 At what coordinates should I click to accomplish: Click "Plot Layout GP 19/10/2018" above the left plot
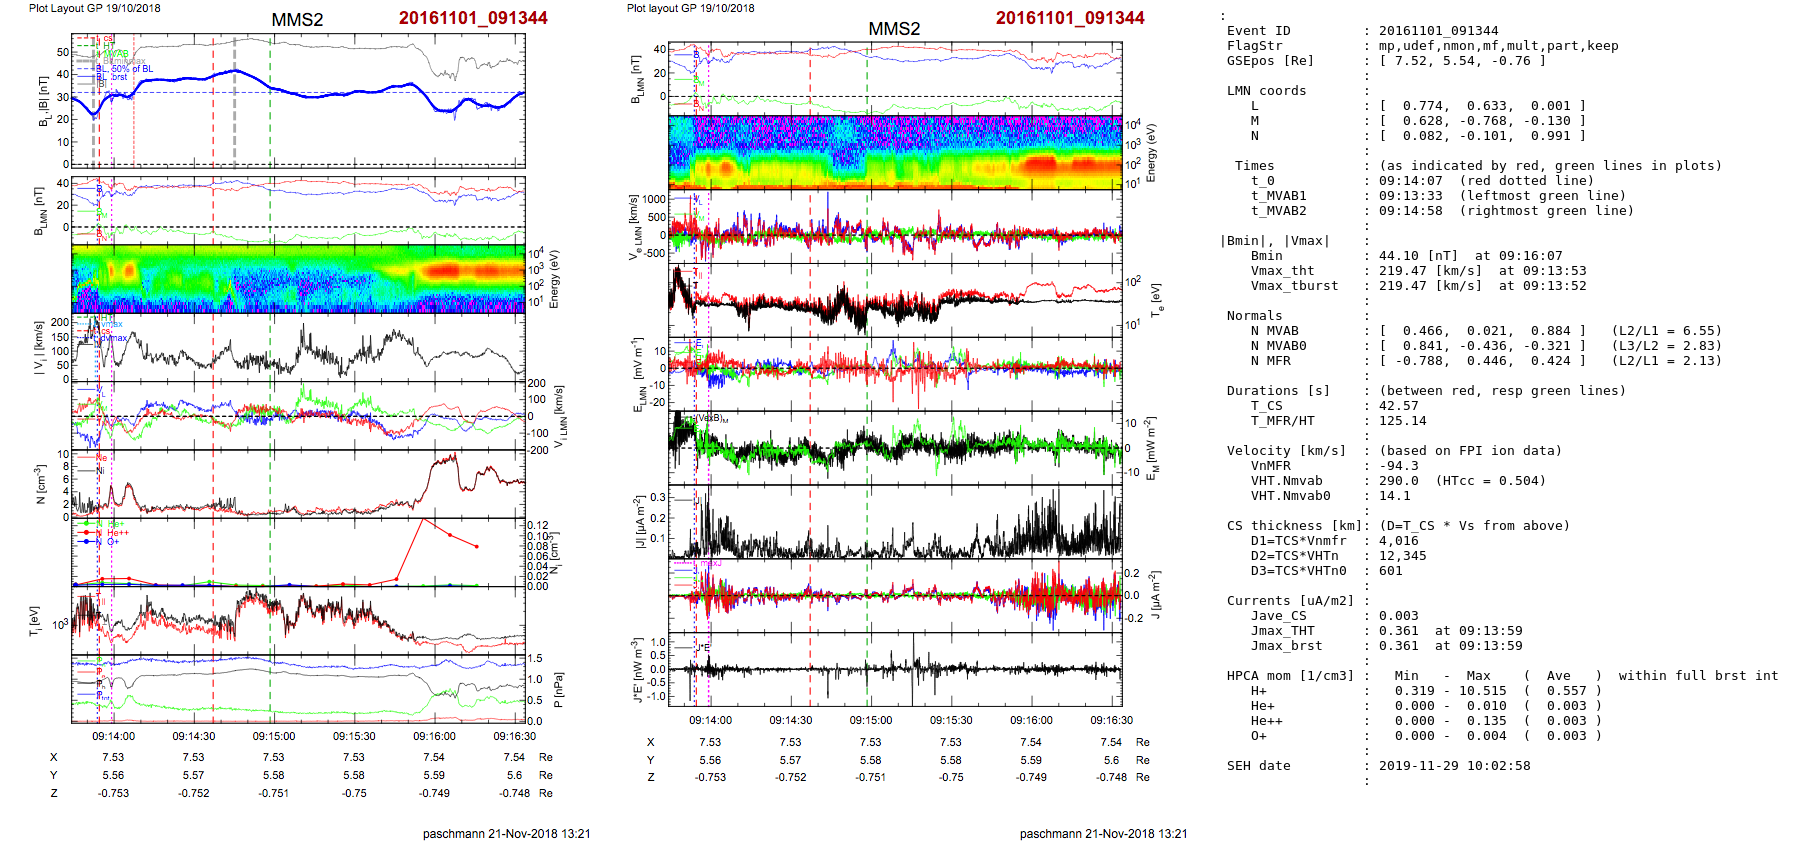pyautogui.click(x=95, y=8)
